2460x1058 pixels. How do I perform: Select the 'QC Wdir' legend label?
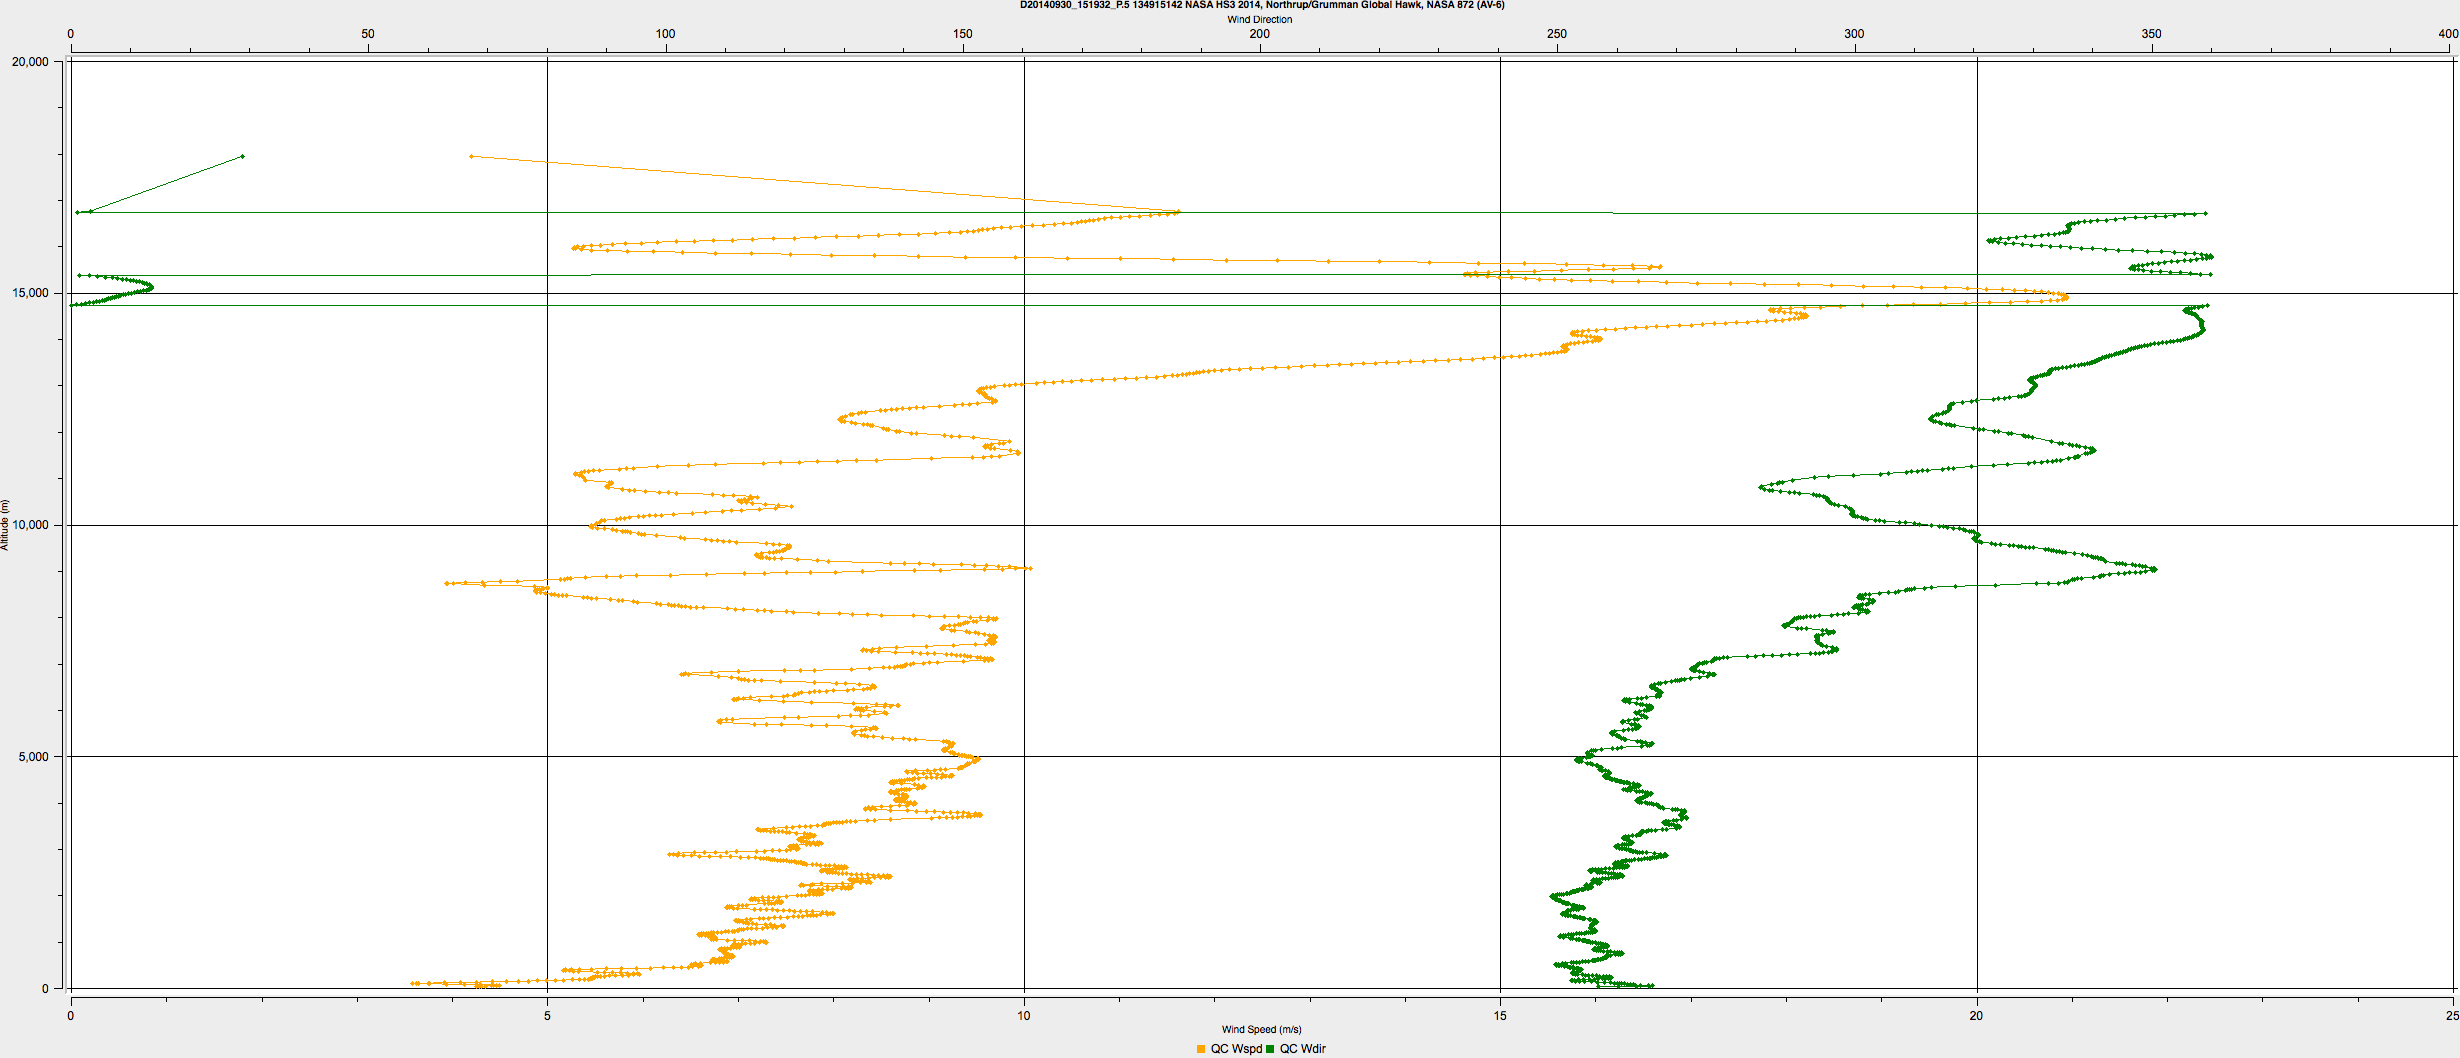[x=1303, y=1049]
